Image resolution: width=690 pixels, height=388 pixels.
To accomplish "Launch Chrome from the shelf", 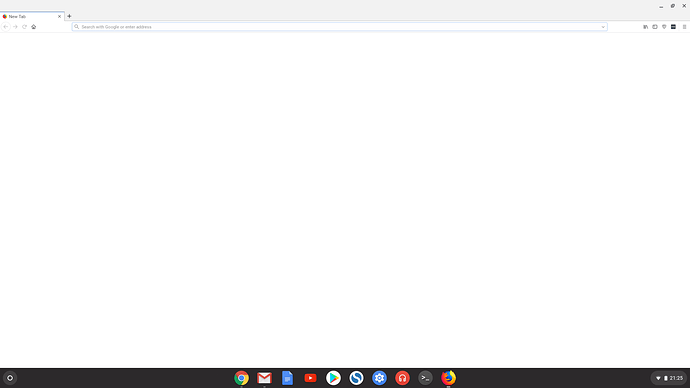I will 241,378.
